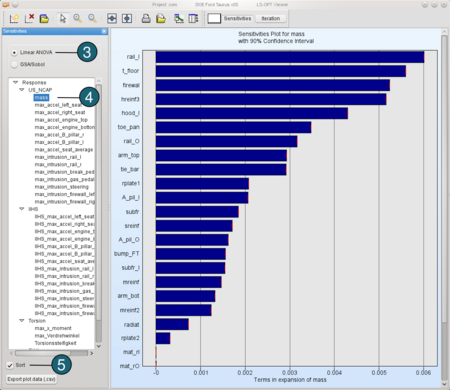Click the fit-to-window icon

(x=112, y=18)
